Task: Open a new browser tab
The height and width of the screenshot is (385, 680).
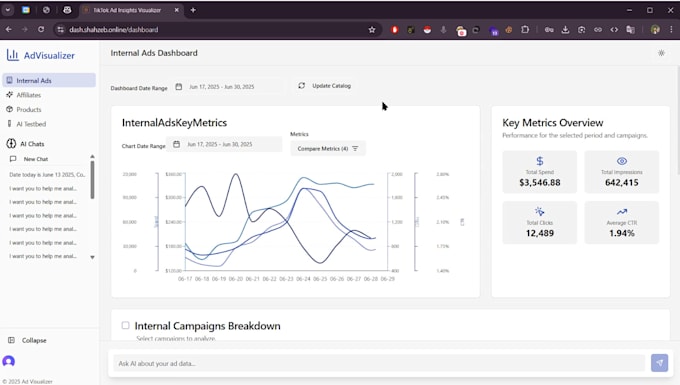Action: point(193,10)
